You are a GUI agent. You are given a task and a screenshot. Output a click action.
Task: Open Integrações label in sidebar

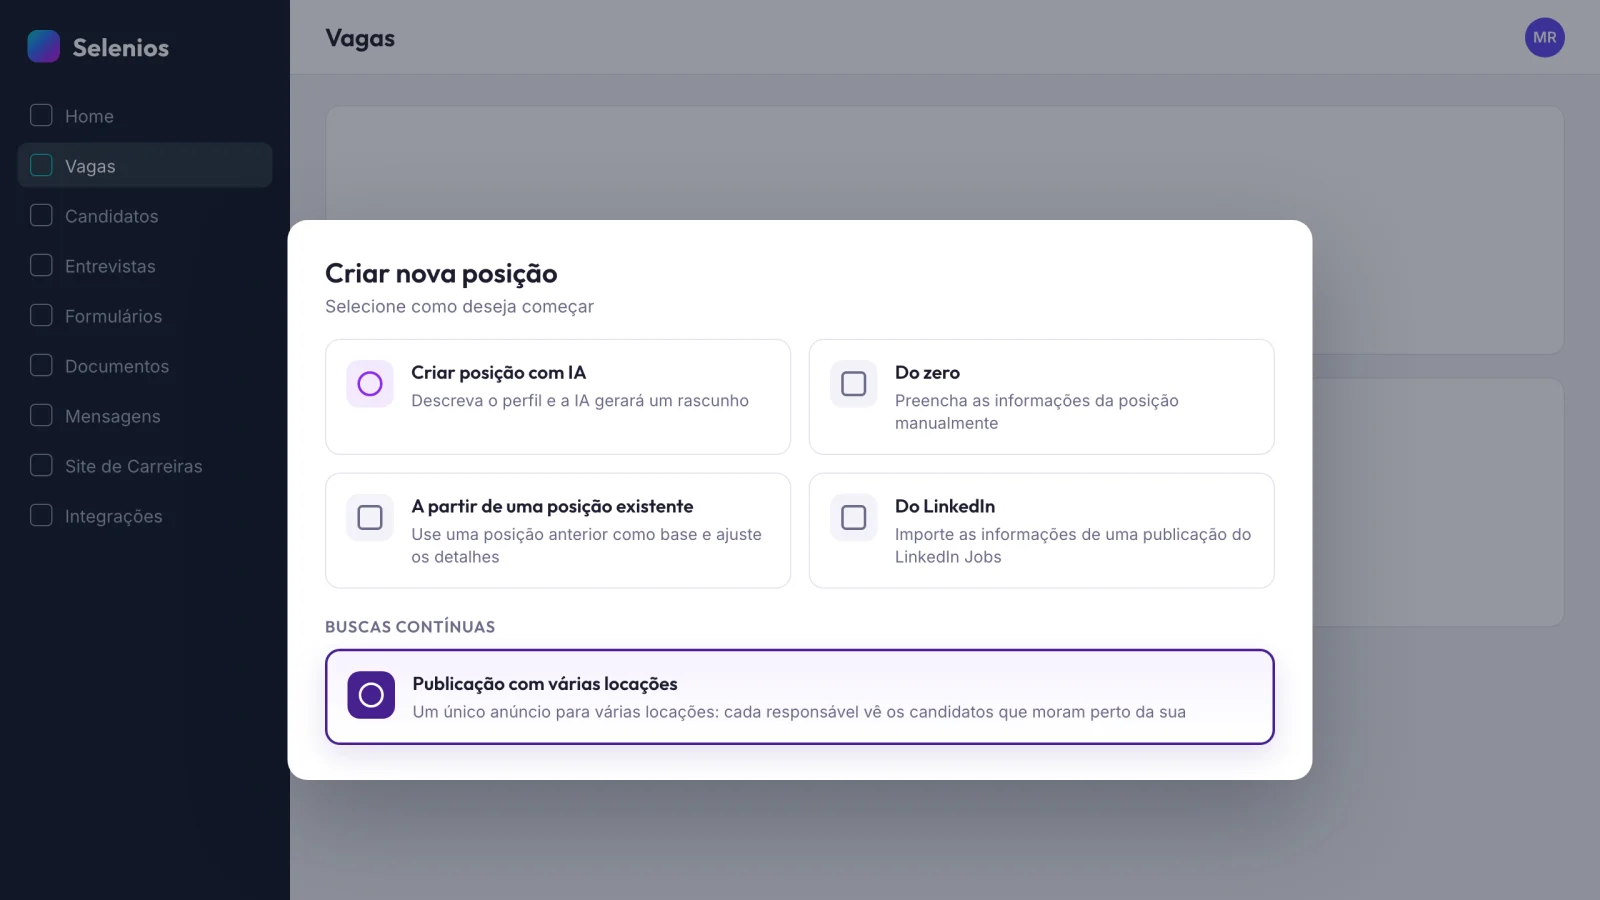click(114, 516)
